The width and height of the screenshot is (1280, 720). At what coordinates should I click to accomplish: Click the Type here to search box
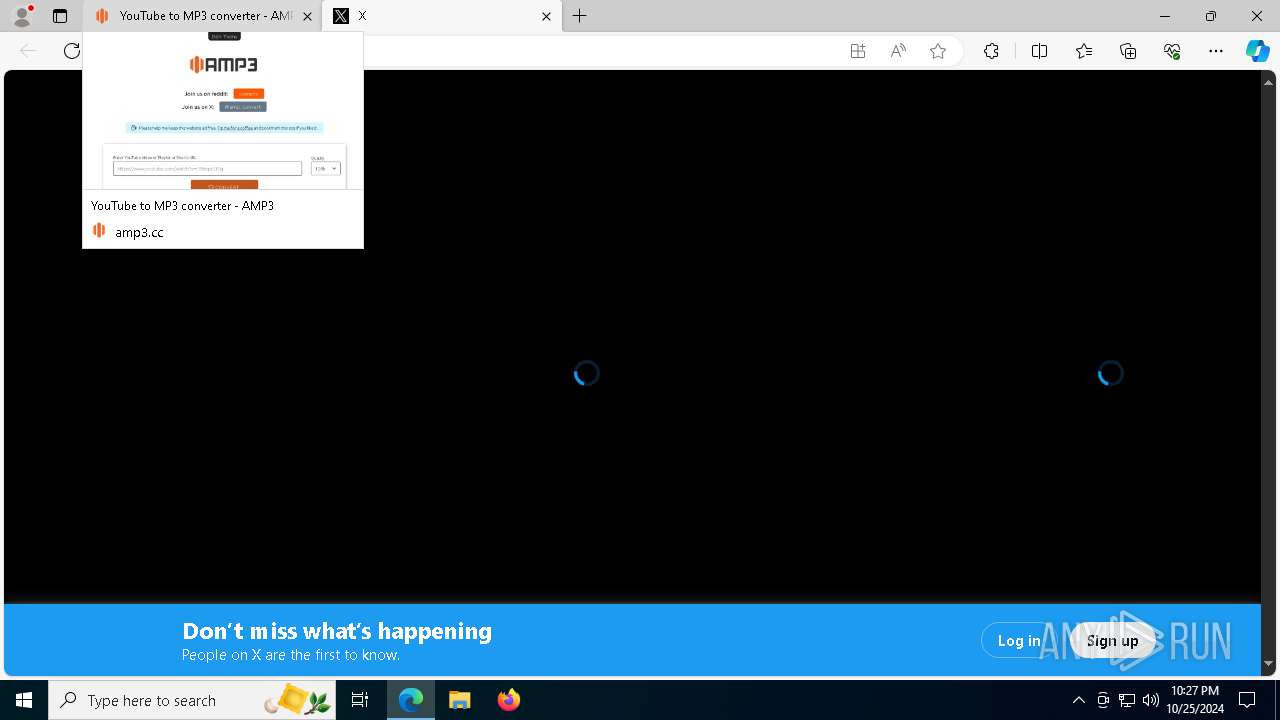192,700
